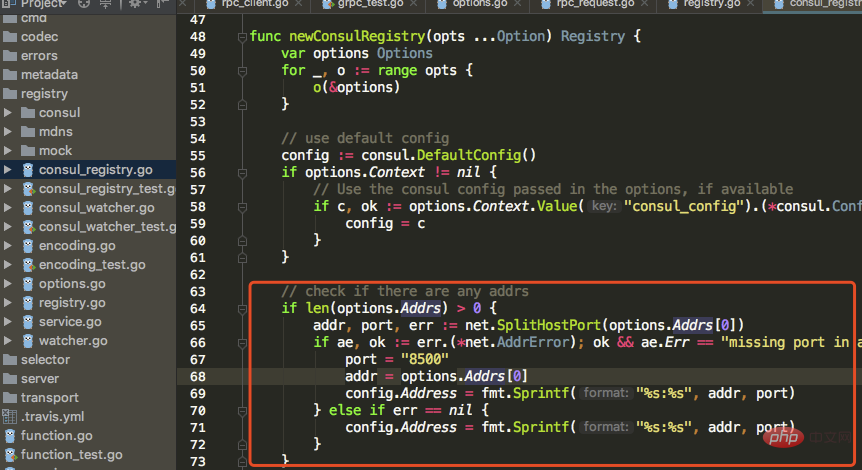This screenshot has height=470, width=862.
Task: Click the mock subfolder icon
Action: [28, 151]
